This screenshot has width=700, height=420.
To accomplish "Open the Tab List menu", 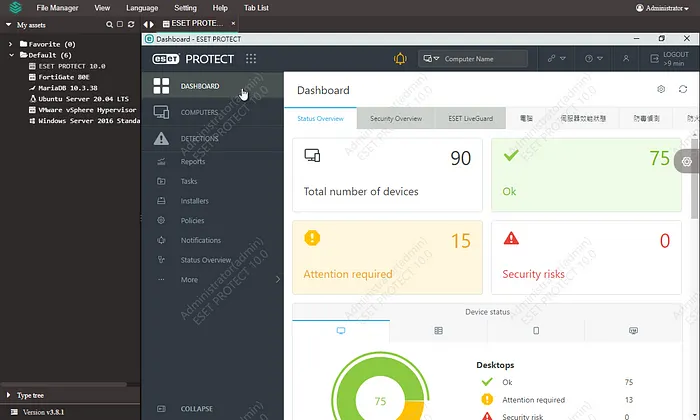I will point(256,8).
